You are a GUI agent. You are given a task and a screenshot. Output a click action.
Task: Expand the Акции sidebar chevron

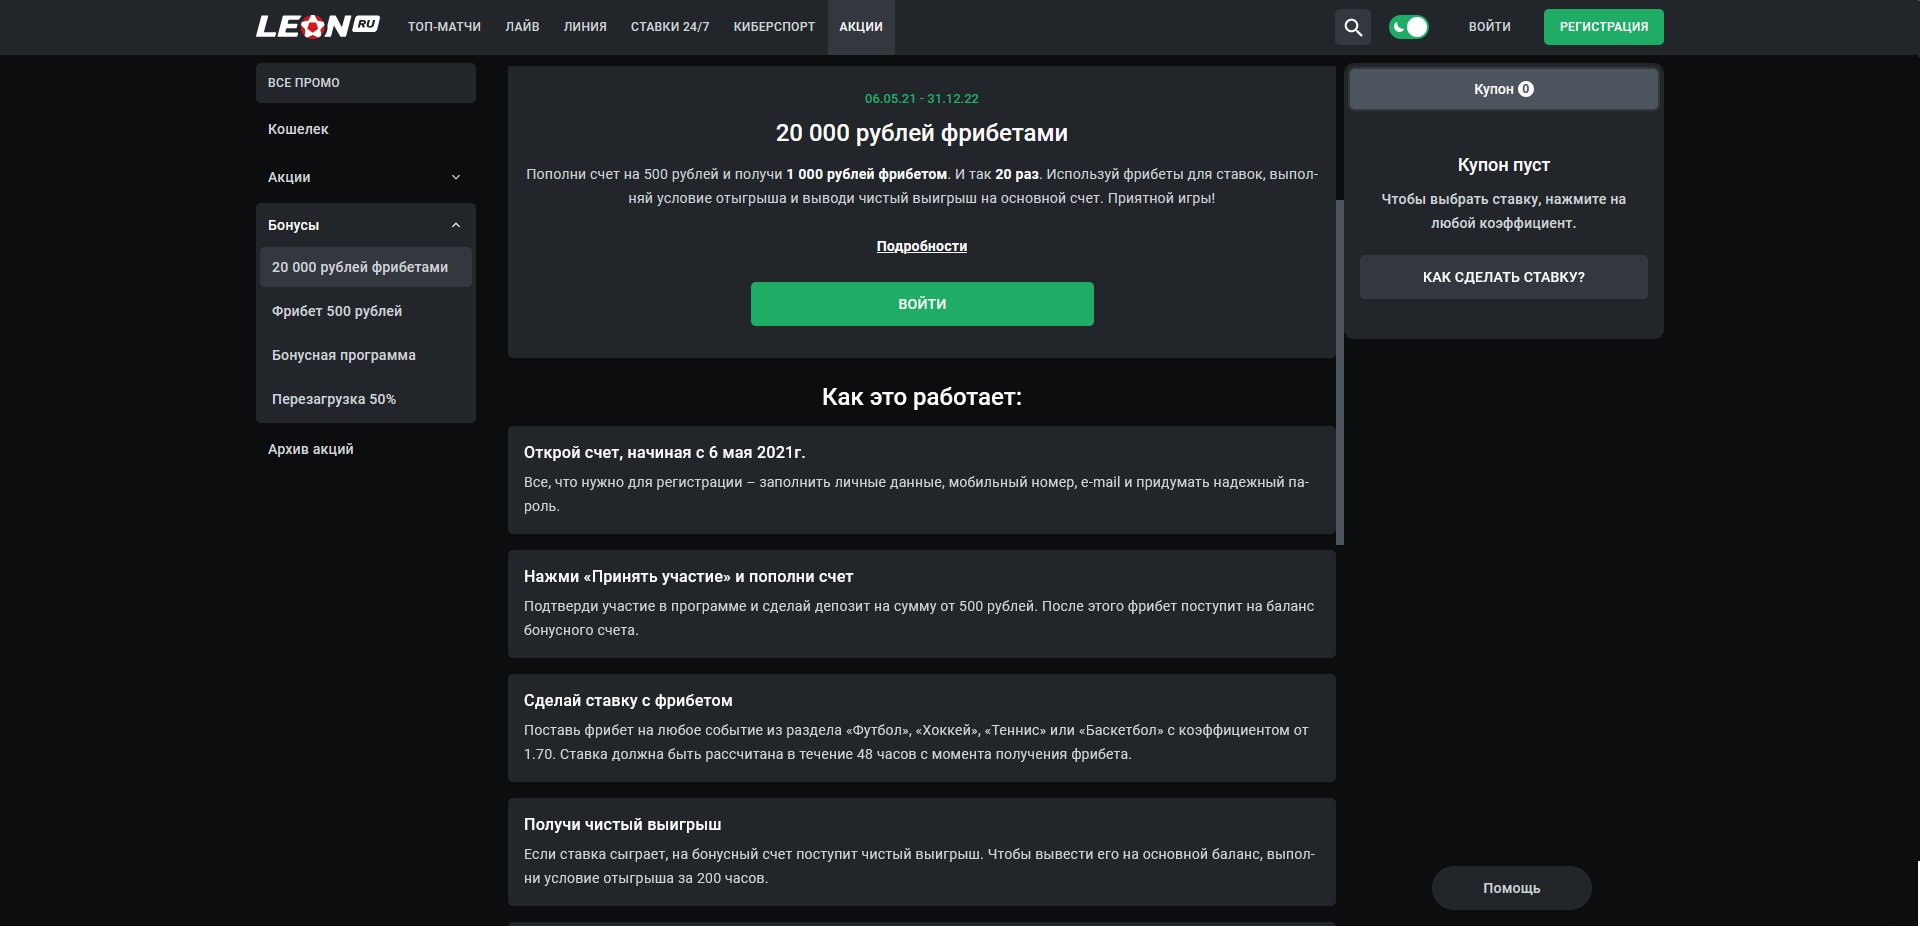pos(456,177)
